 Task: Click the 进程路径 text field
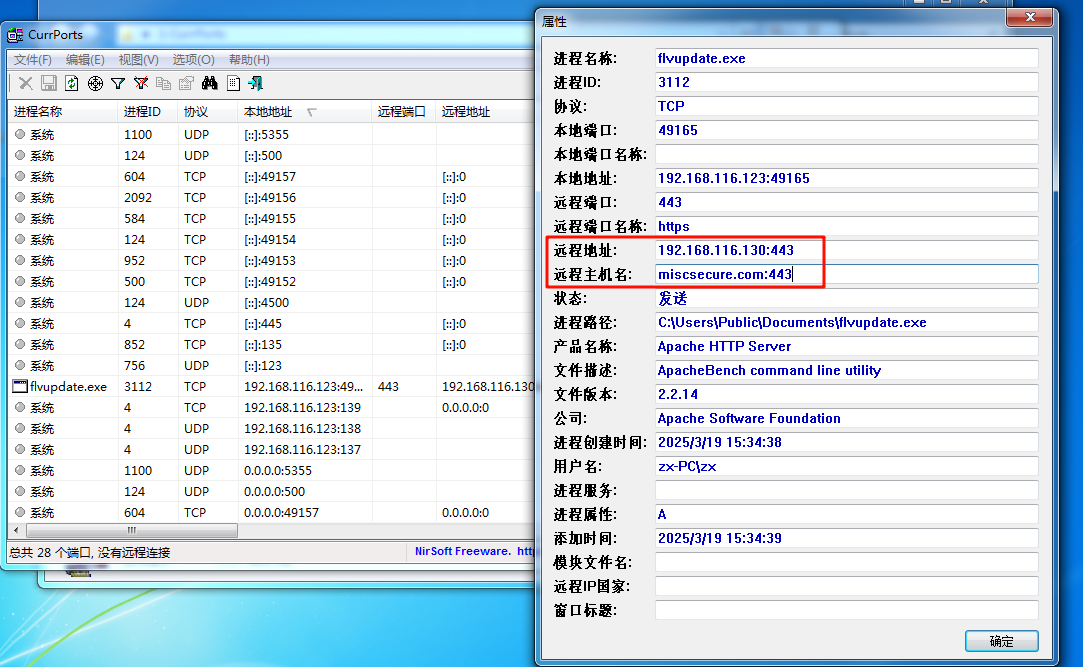[846, 322]
